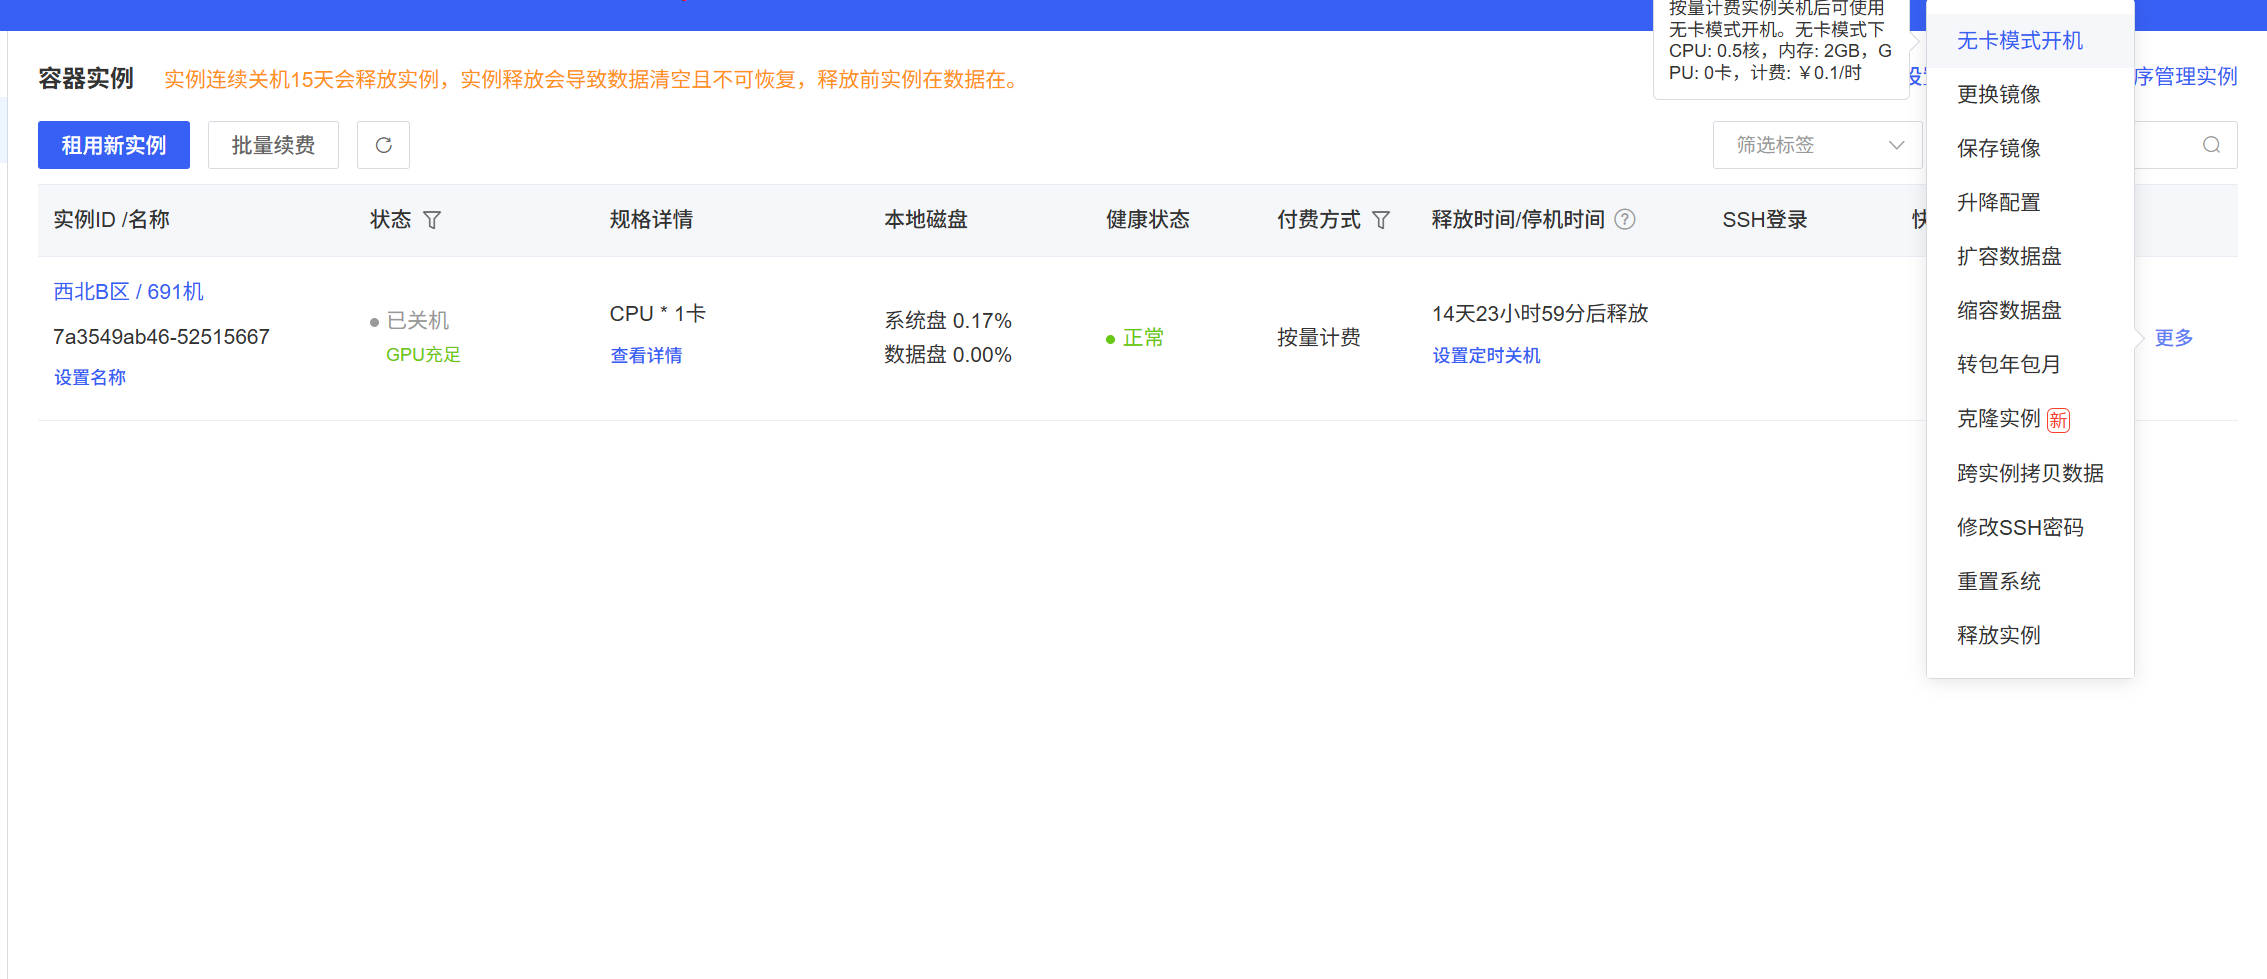Screen dimensions: 2267x979
Task: Choose 保存镜像 menu entry
Action: [2030, 149]
